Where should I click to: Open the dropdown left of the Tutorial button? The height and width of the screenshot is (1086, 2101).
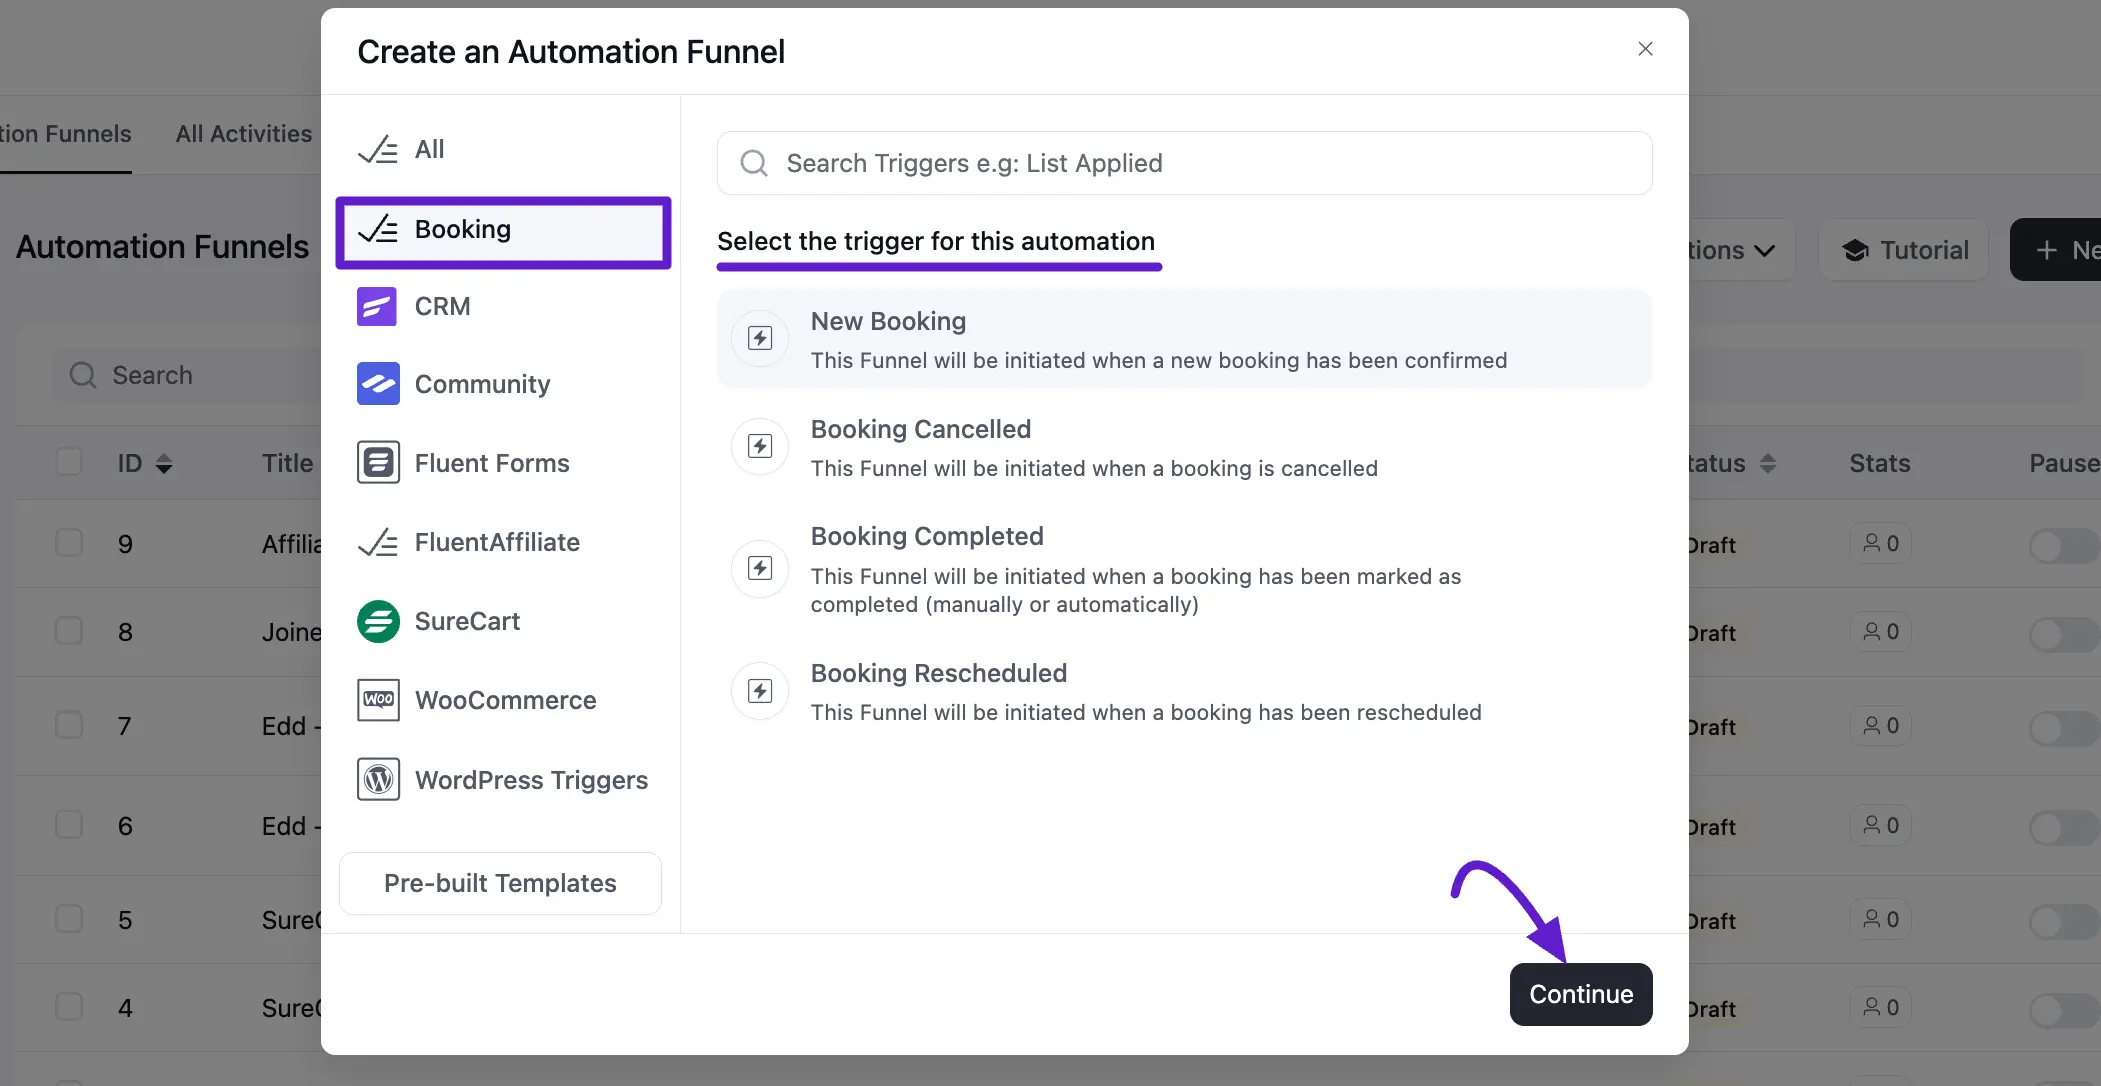pyautogui.click(x=1741, y=250)
